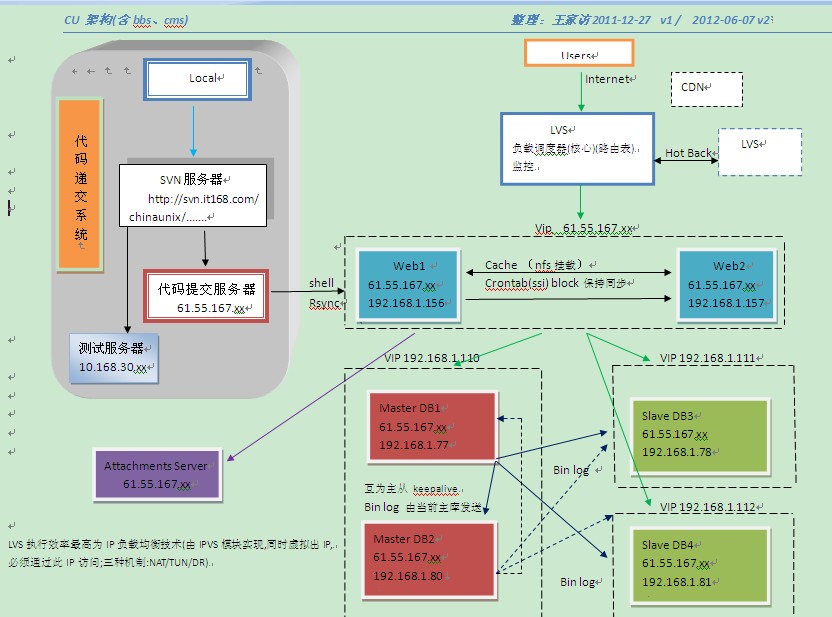Select the dashed CDN box

pos(705,89)
